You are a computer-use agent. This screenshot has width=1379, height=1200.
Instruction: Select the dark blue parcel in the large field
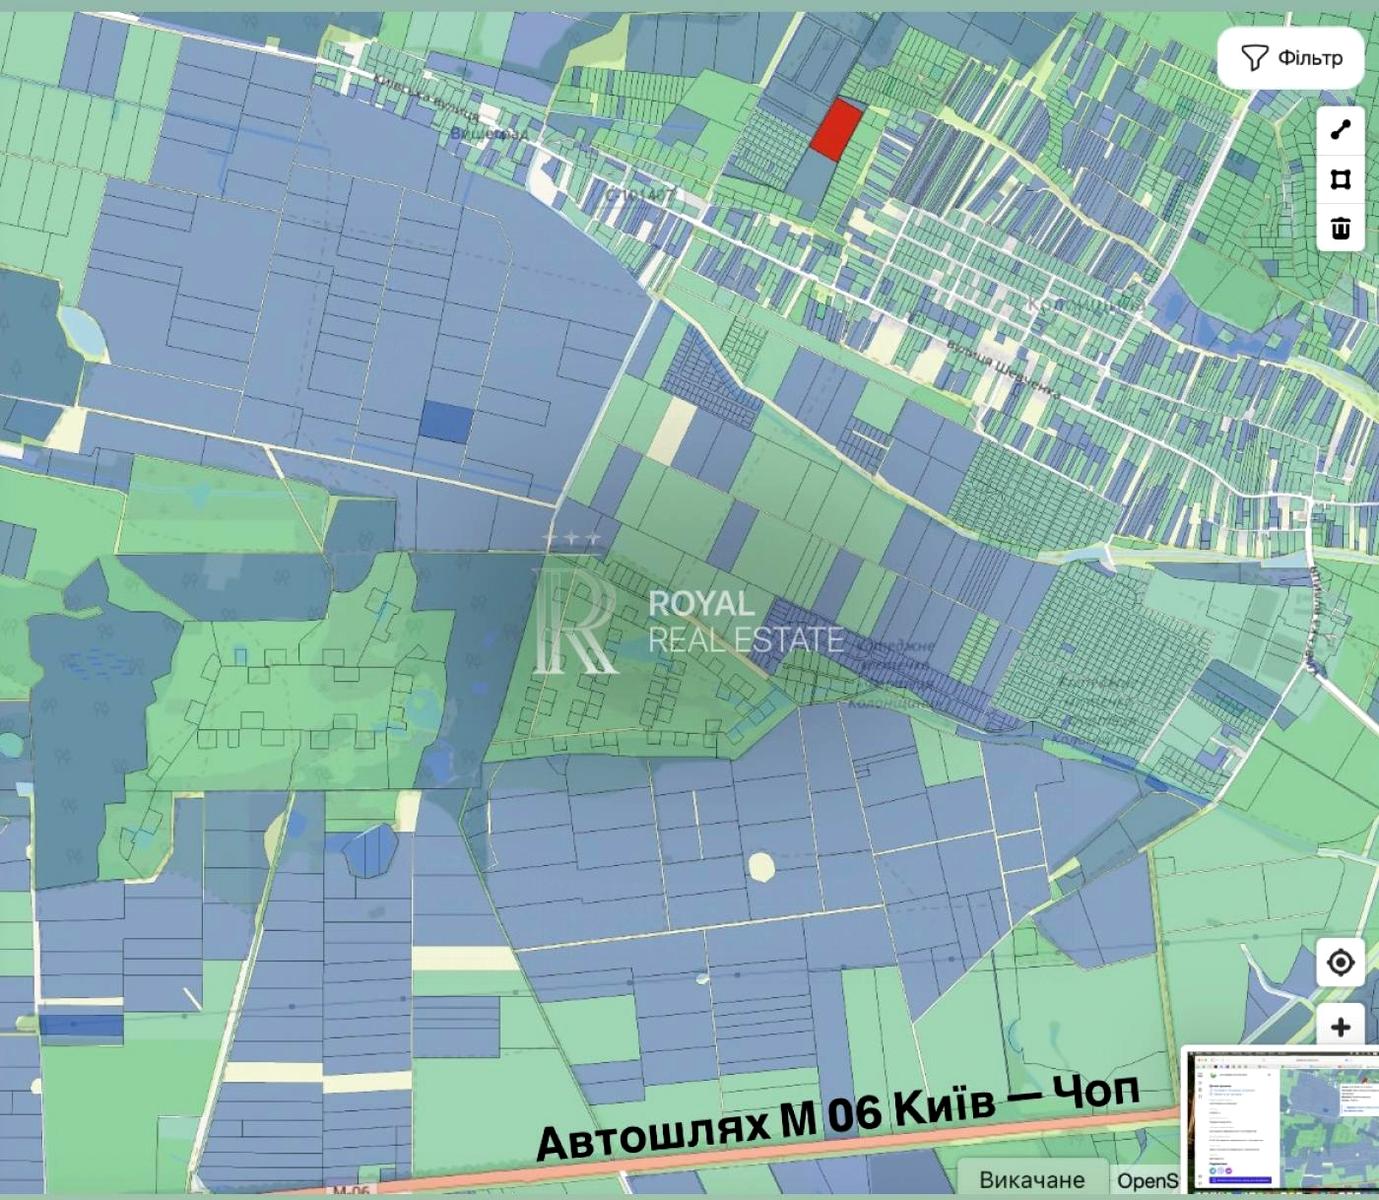[x=445, y=422]
